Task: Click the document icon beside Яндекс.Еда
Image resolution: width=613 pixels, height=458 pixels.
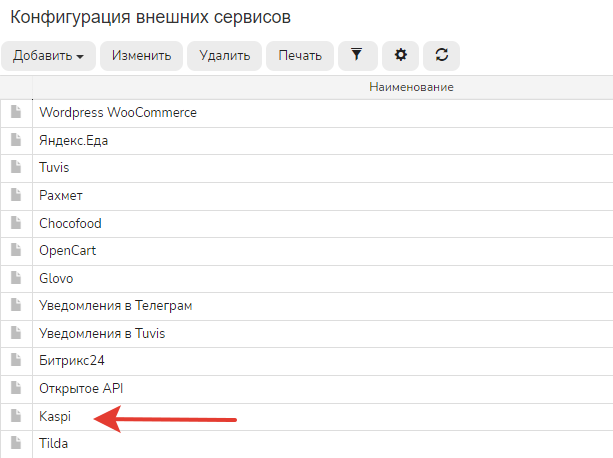Action: click(x=16, y=140)
